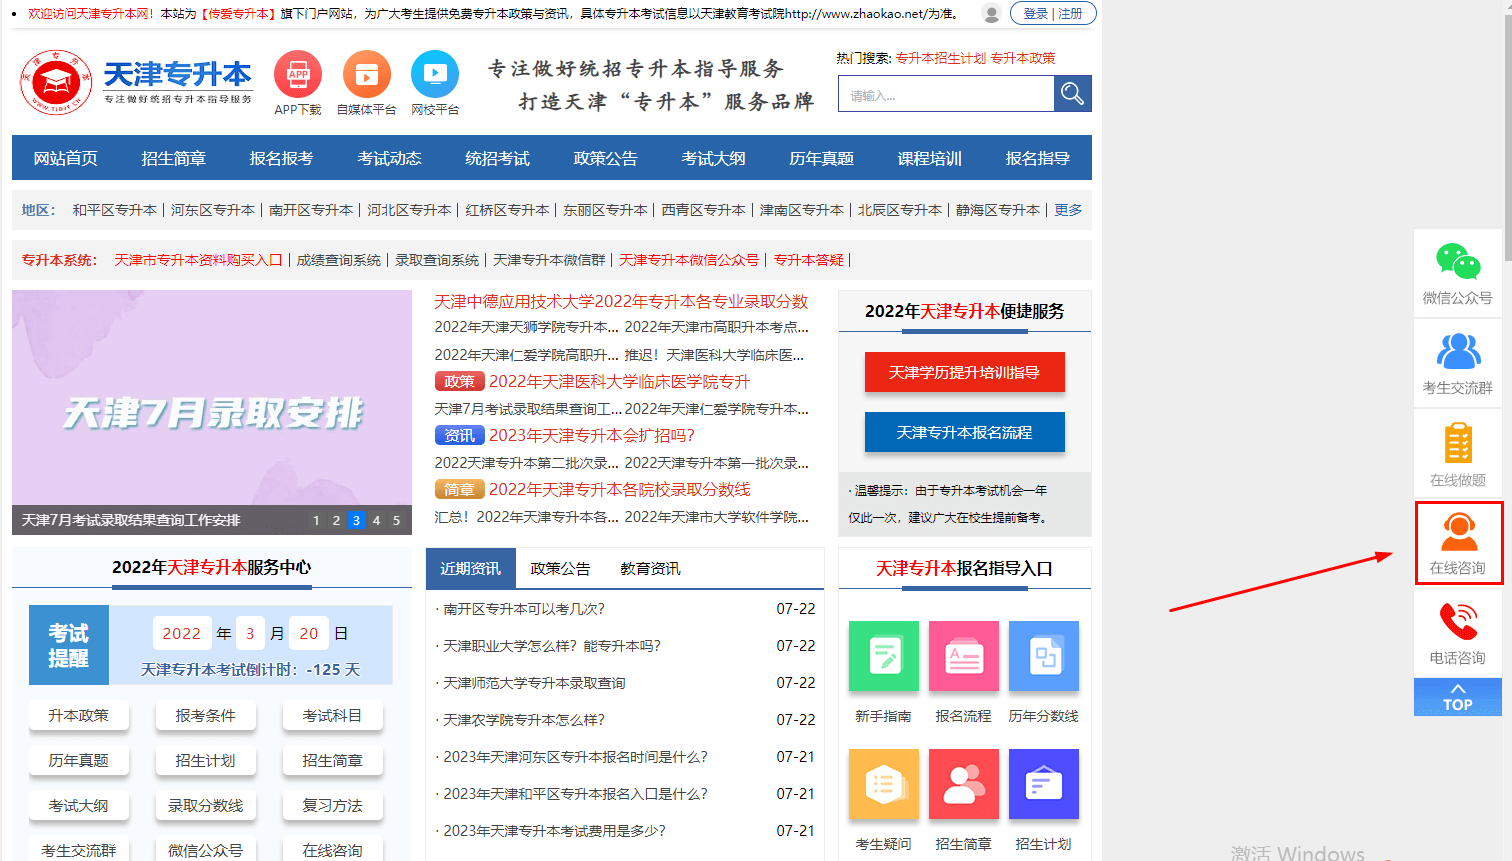Open the 登录 login link
The width and height of the screenshot is (1512, 861).
tap(1035, 13)
